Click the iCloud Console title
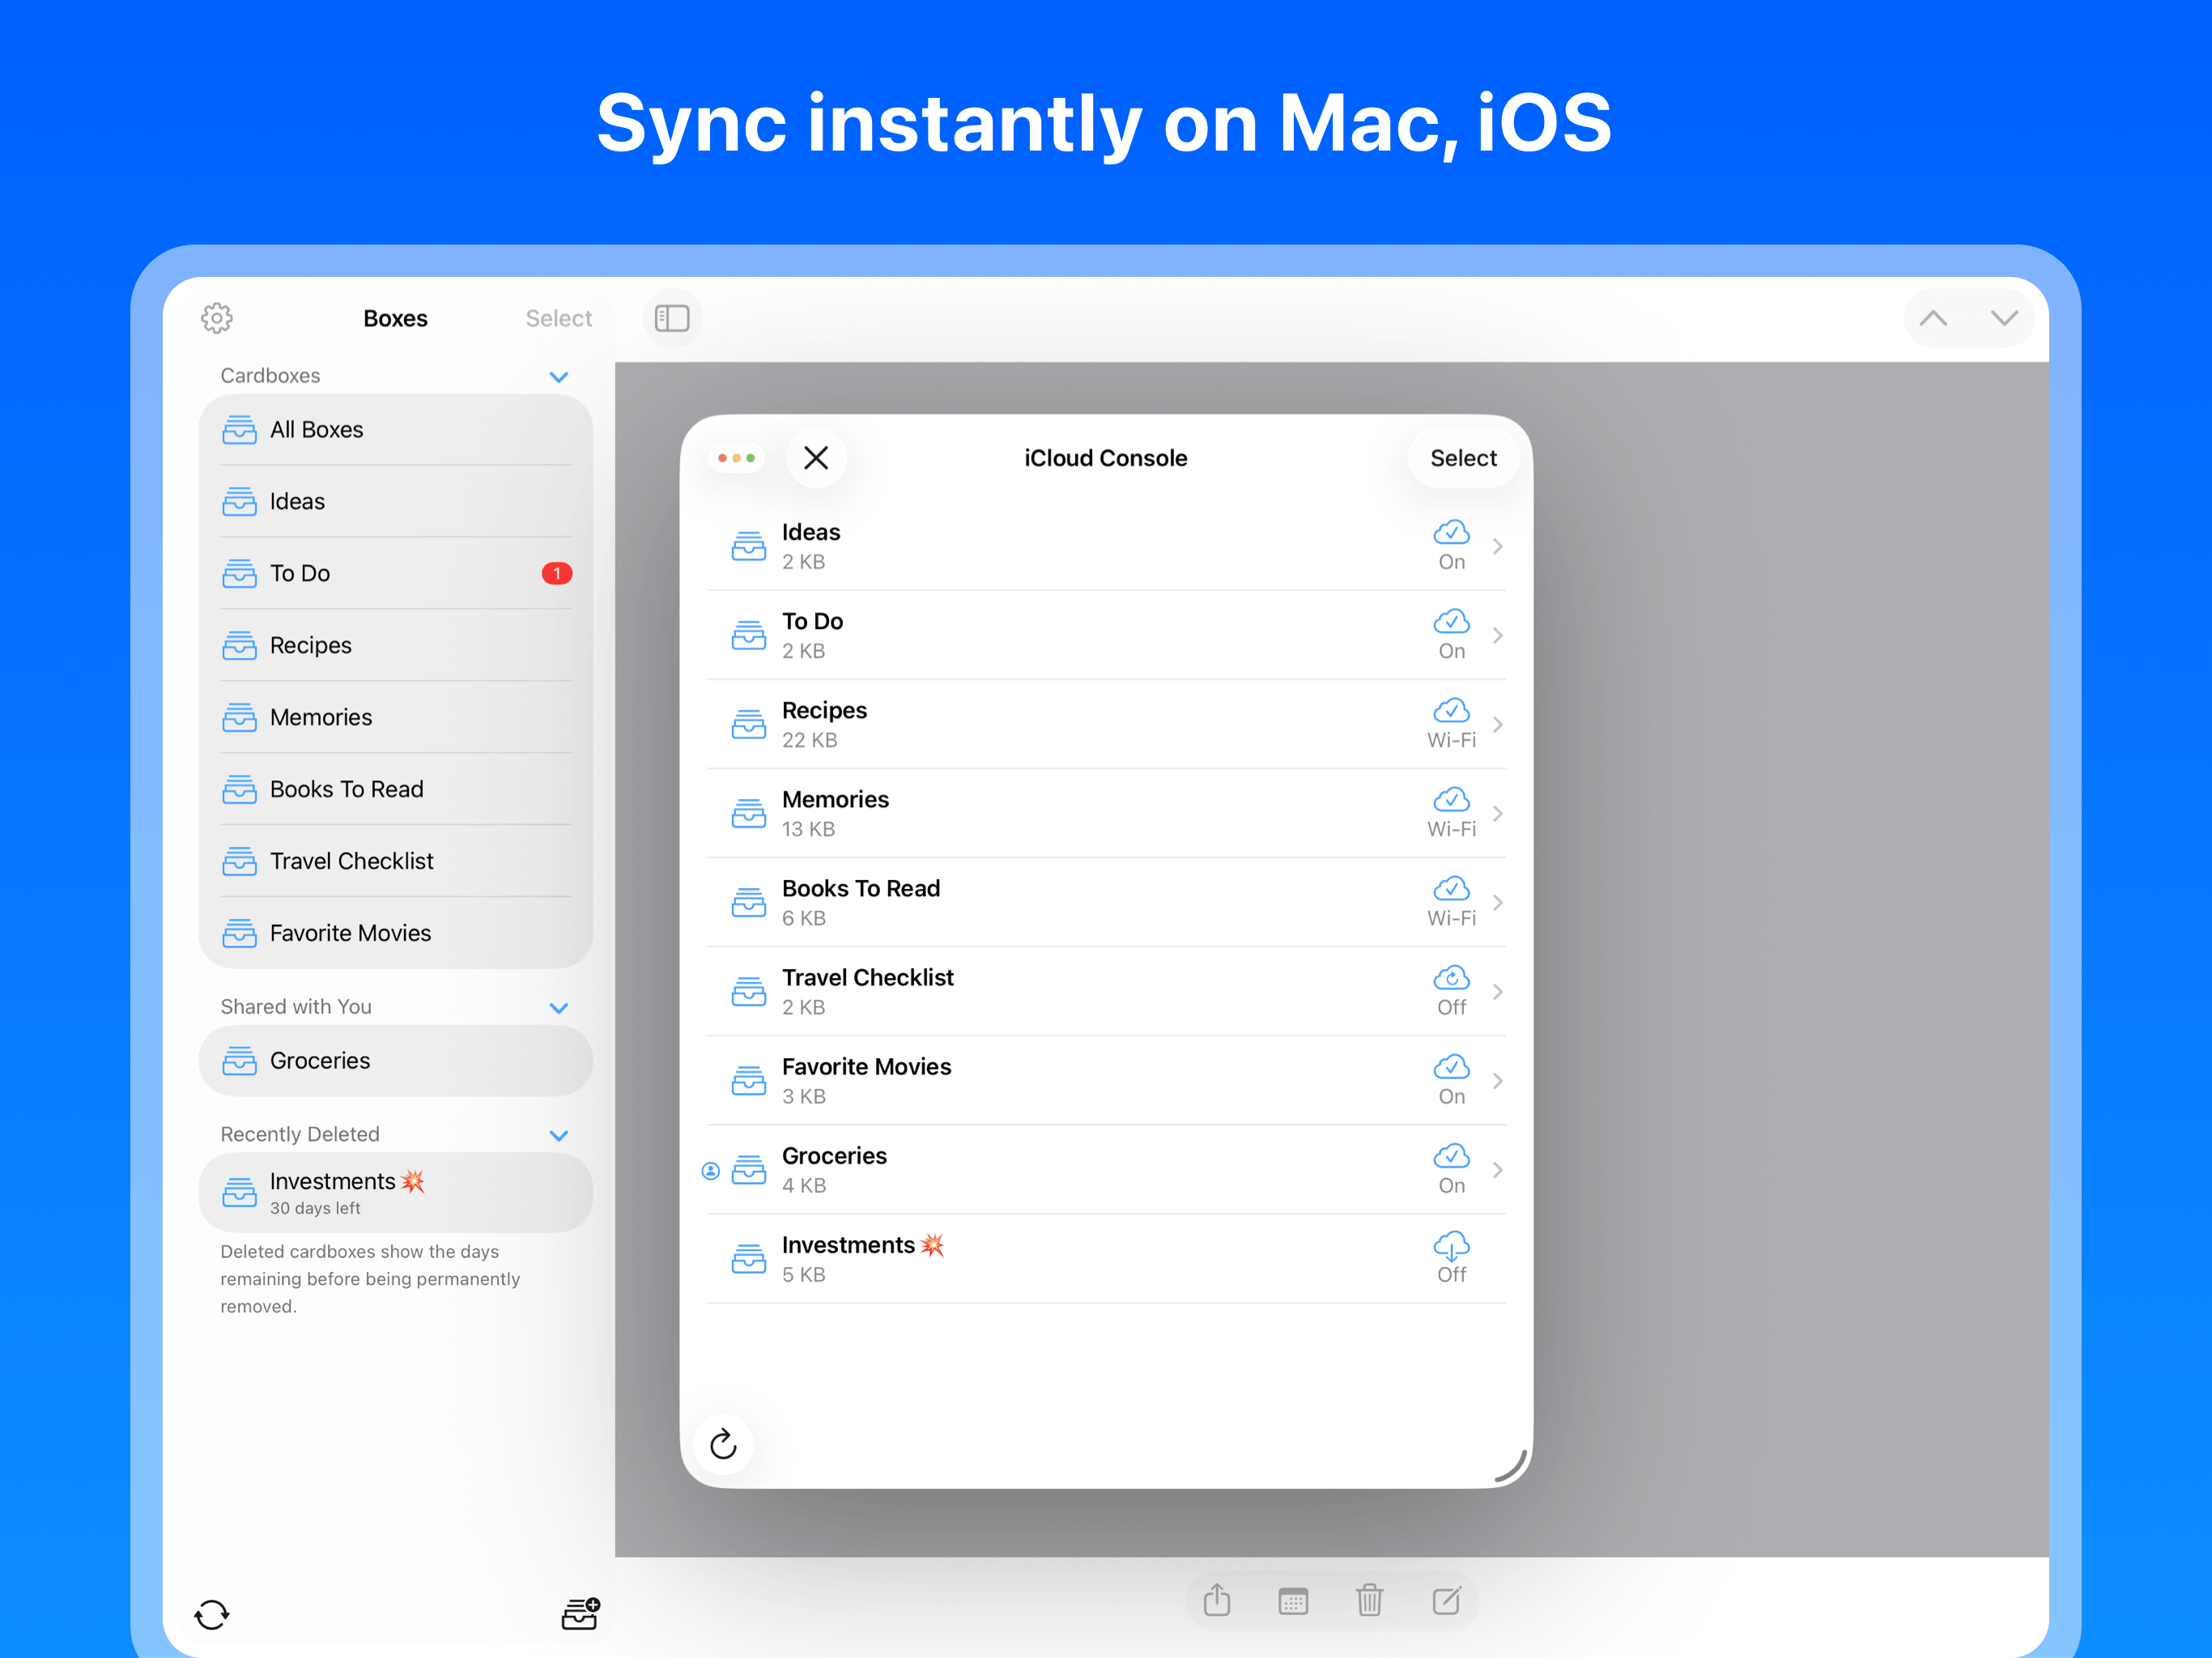 coord(1105,458)
